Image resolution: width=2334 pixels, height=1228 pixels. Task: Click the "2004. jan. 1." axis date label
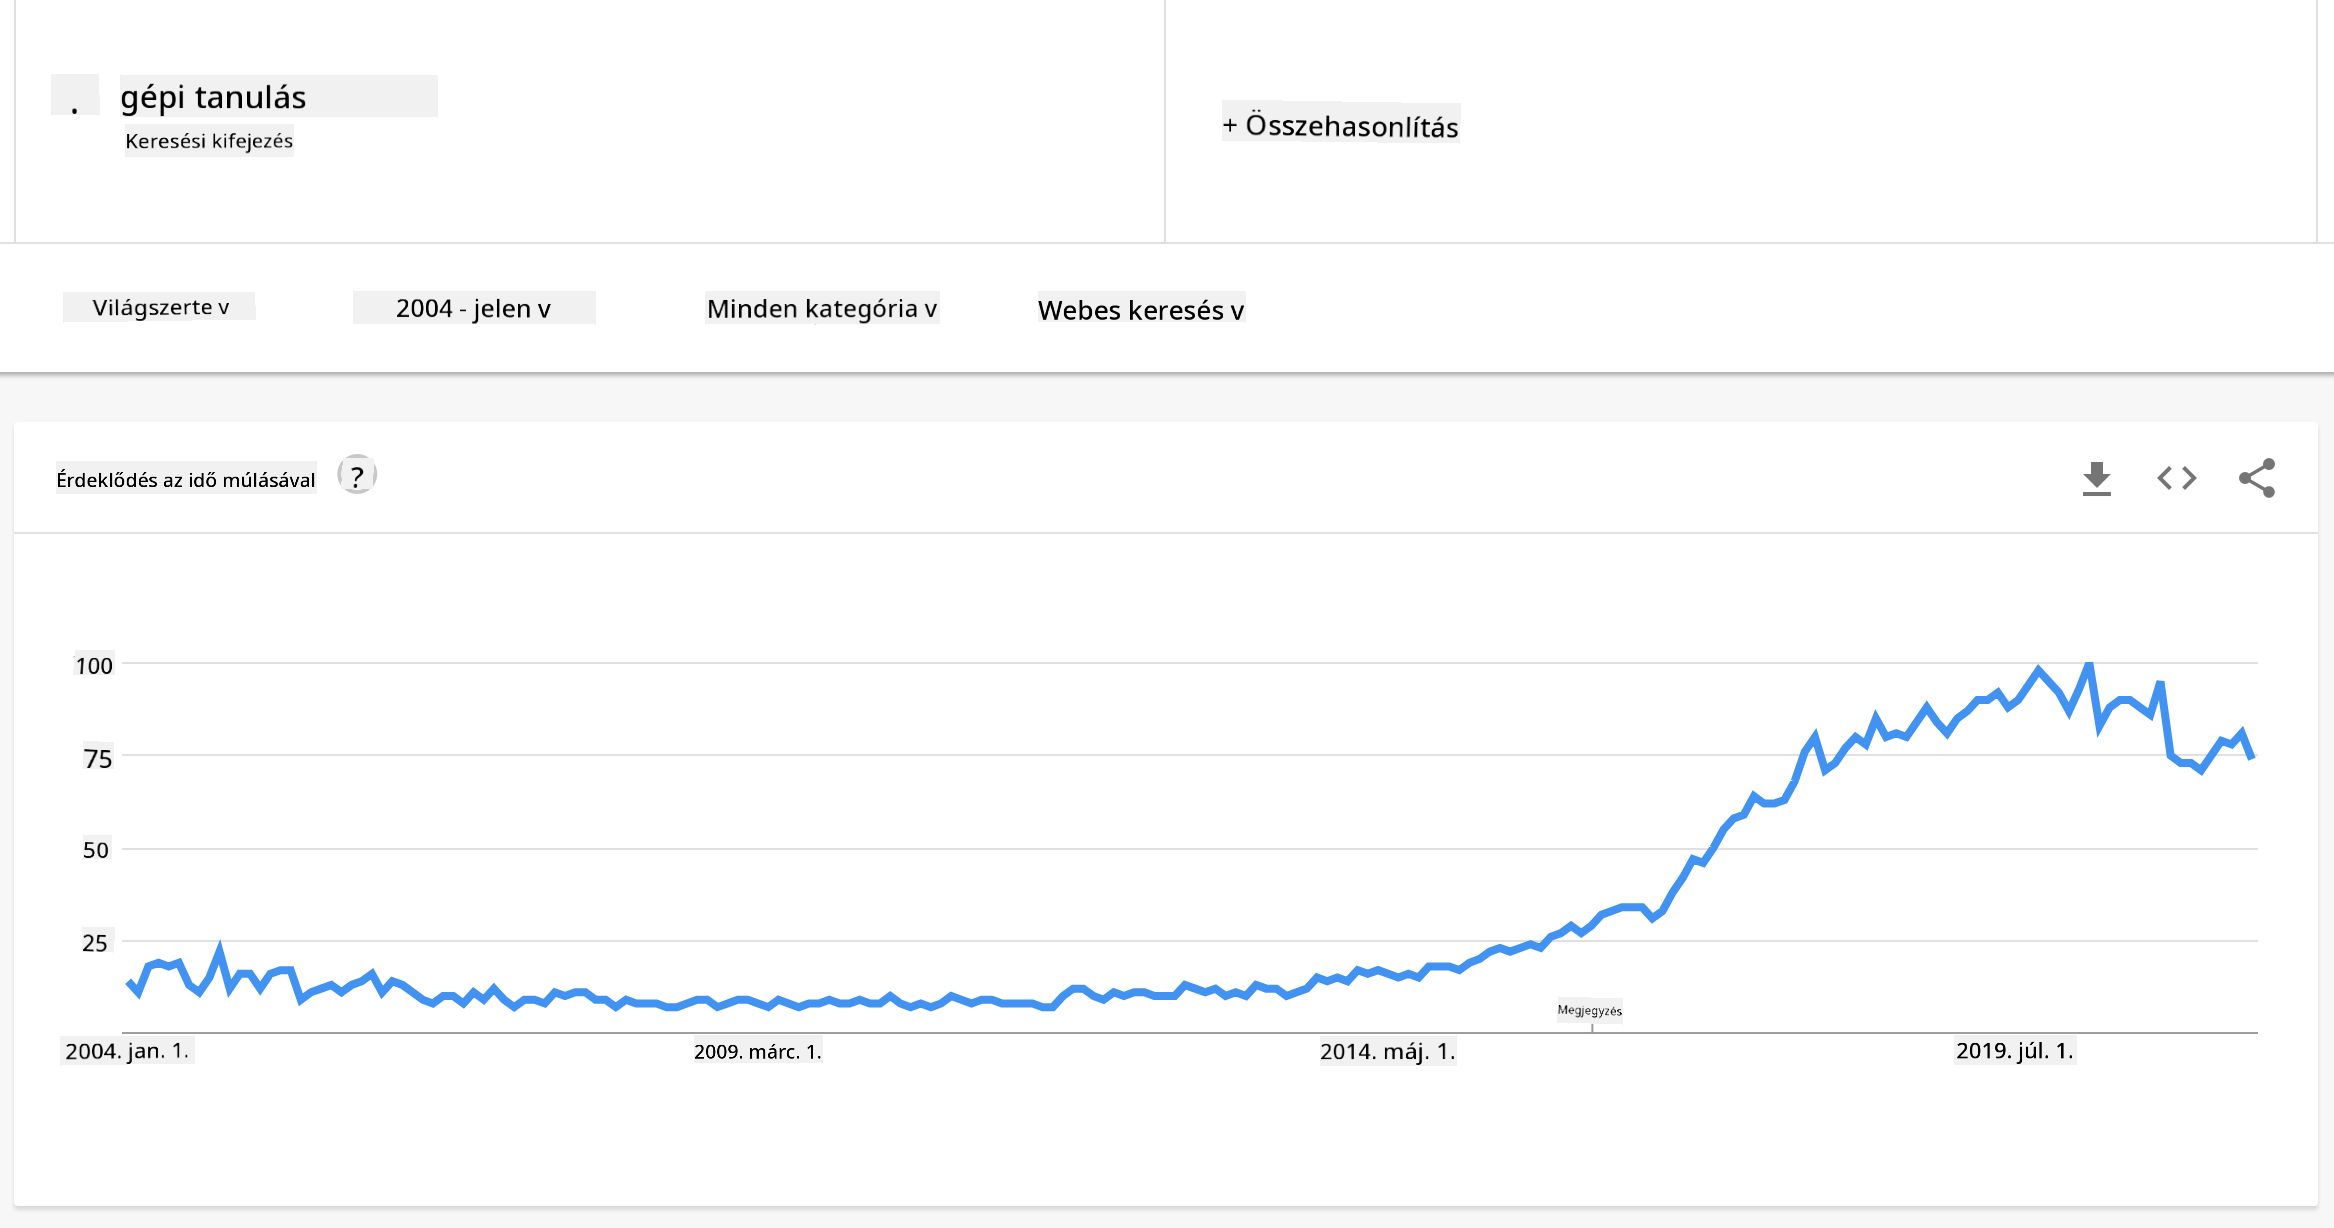[127, 1051]
